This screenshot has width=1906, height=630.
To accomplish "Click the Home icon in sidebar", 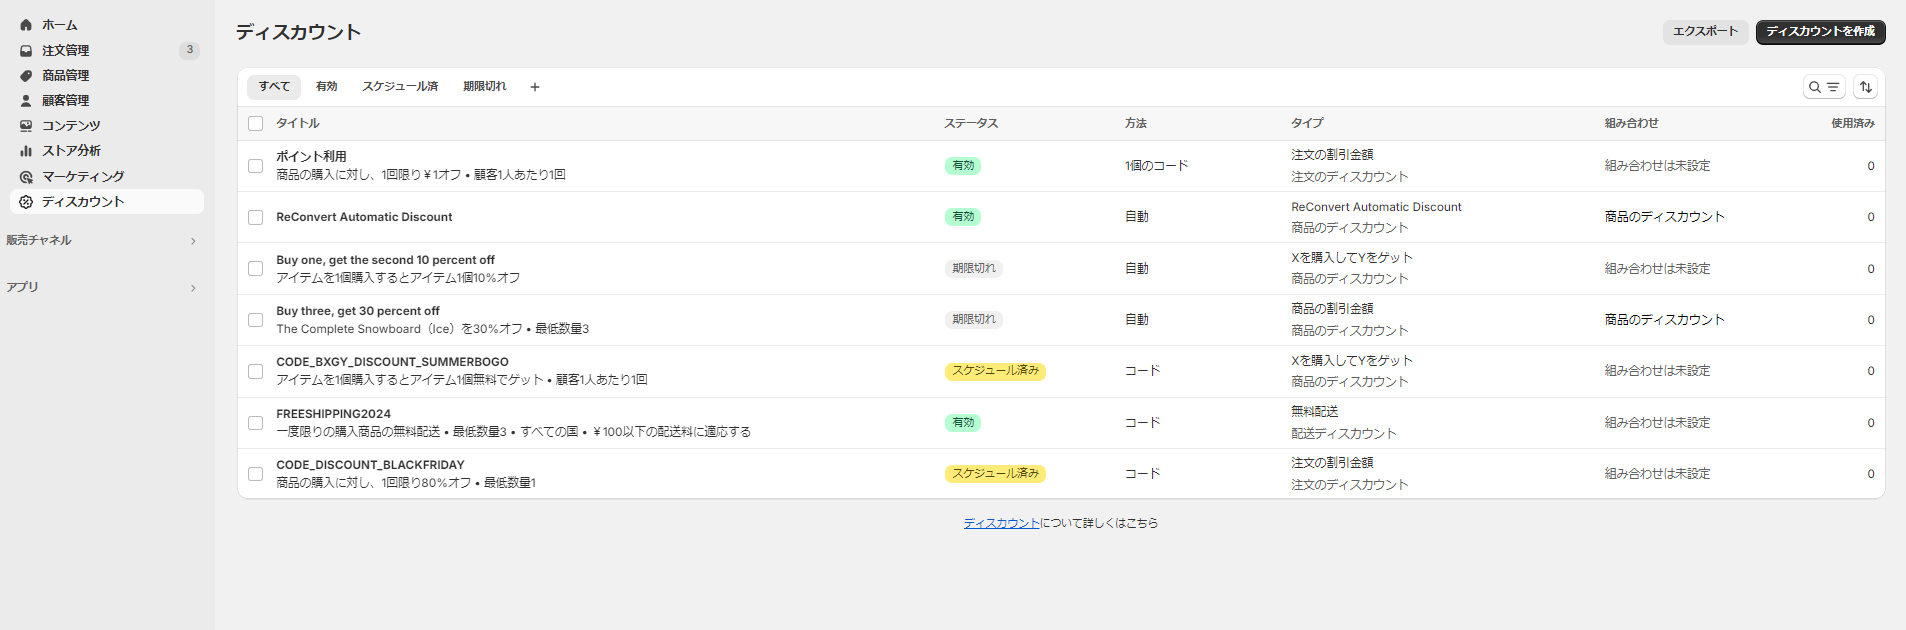I will [x=26, y=25].
